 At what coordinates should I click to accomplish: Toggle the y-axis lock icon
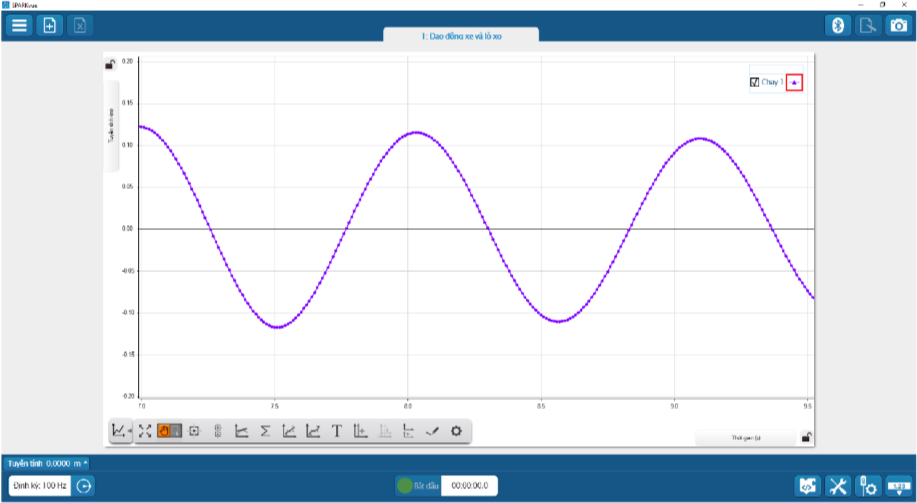click(110, 66)
